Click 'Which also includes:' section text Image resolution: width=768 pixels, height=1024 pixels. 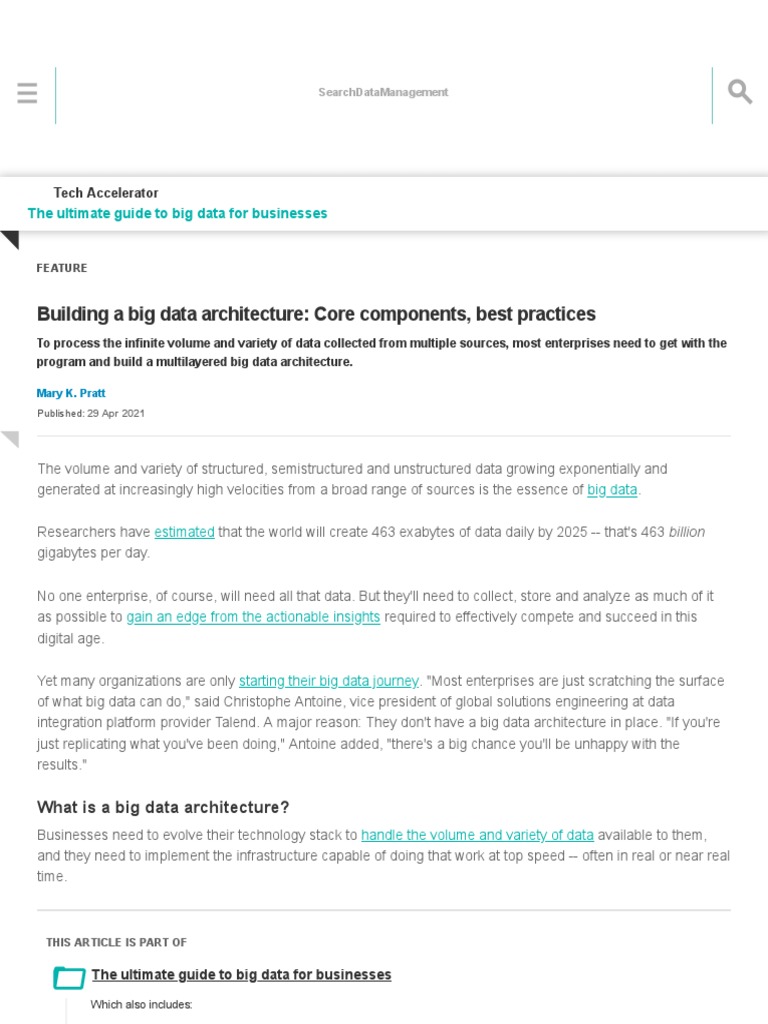click(141, 1005)
